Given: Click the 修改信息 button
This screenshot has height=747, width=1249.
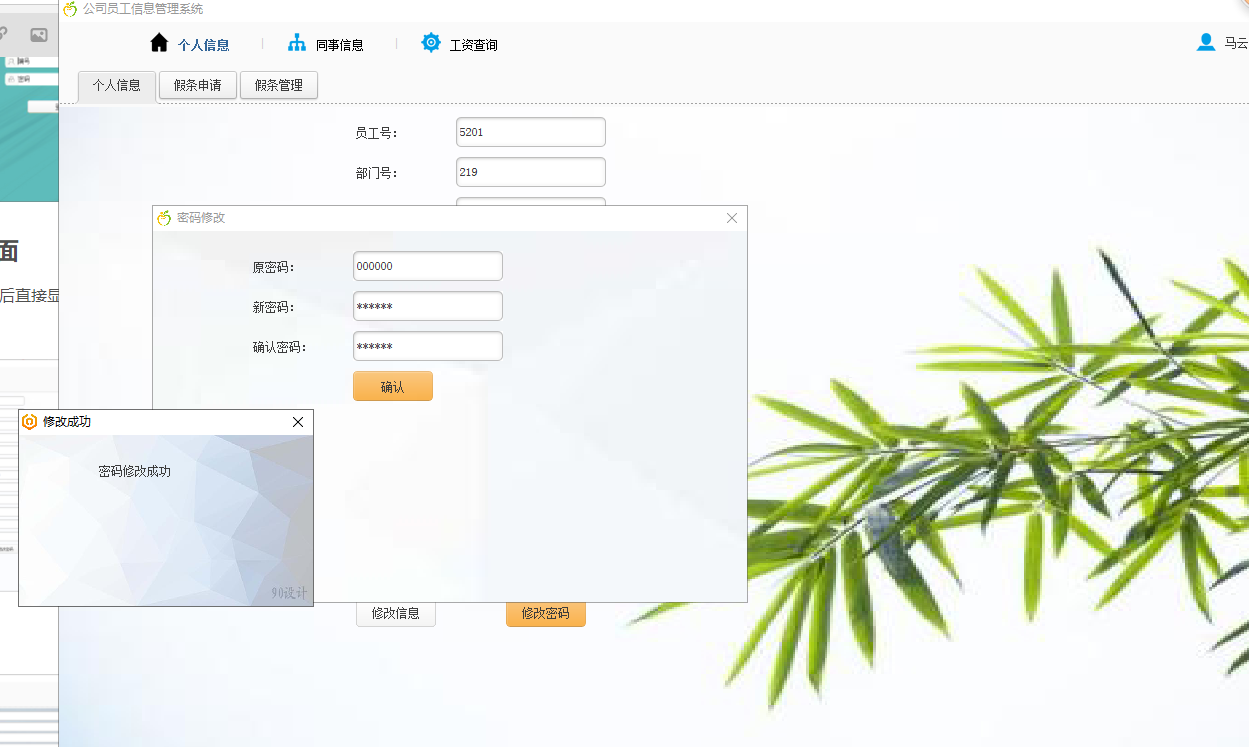Looking at the screenshot, I should click(396, 613).
